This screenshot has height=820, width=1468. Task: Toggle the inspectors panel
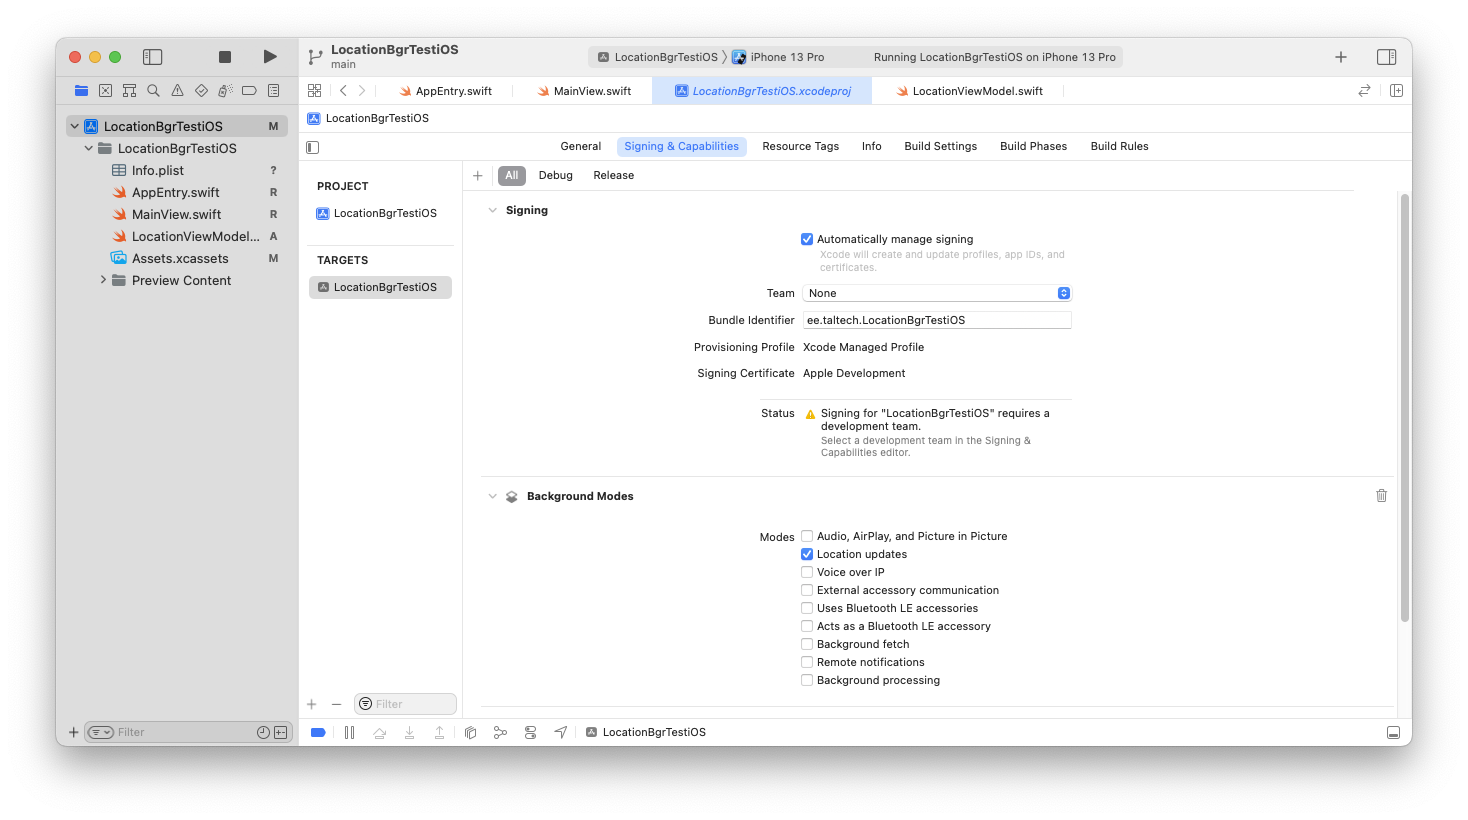click(x=1386, y=57)
